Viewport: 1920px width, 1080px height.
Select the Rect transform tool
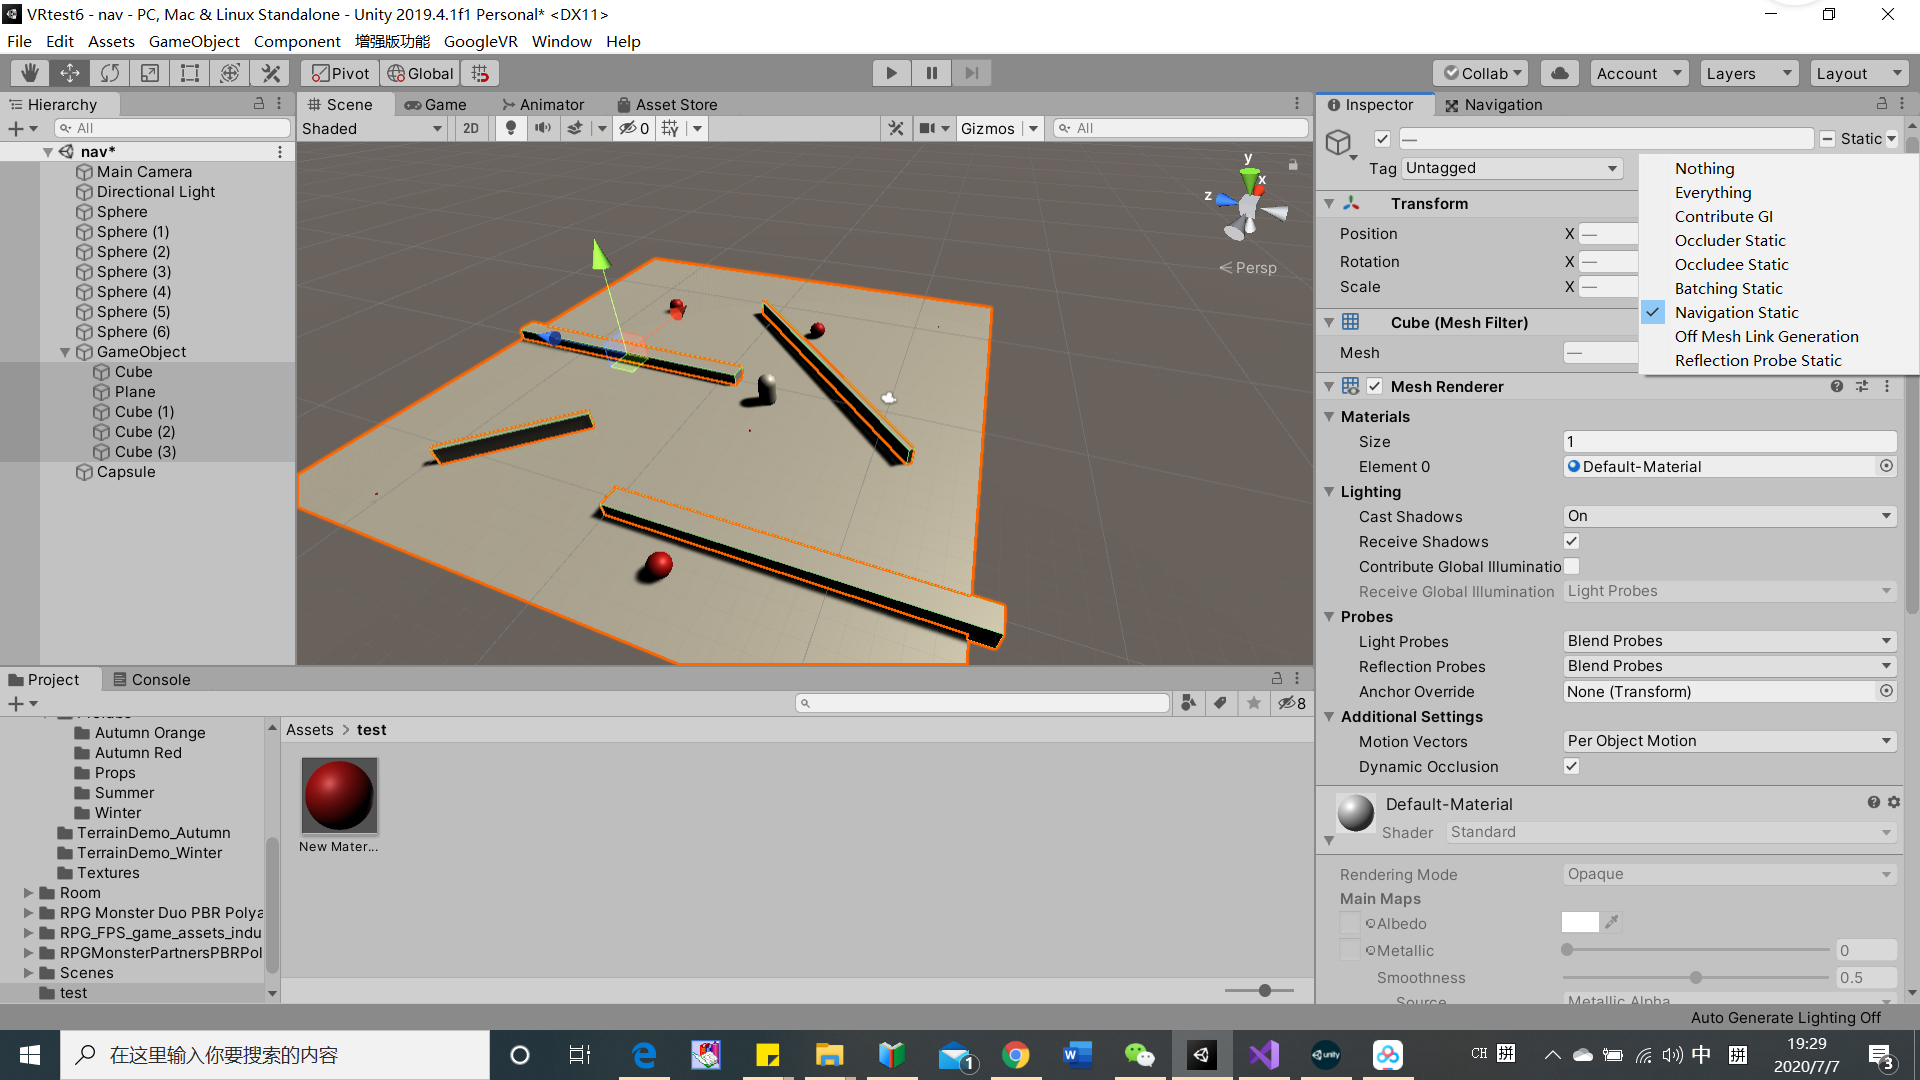click(x=190, y=73)
